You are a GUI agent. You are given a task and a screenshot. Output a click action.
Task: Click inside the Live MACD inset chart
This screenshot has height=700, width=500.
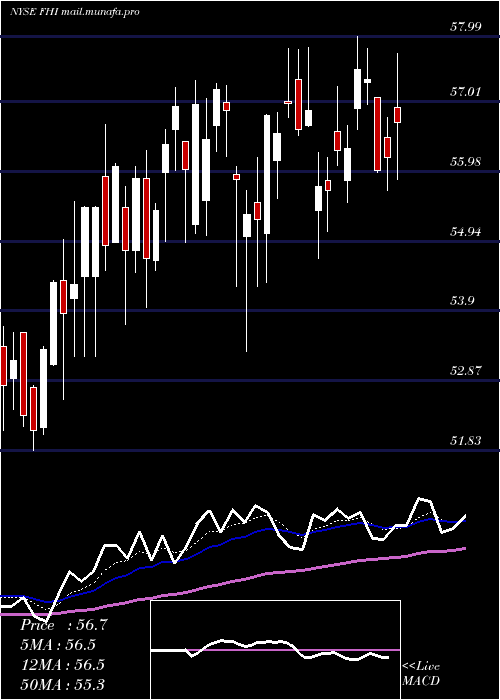click(275, 650)
